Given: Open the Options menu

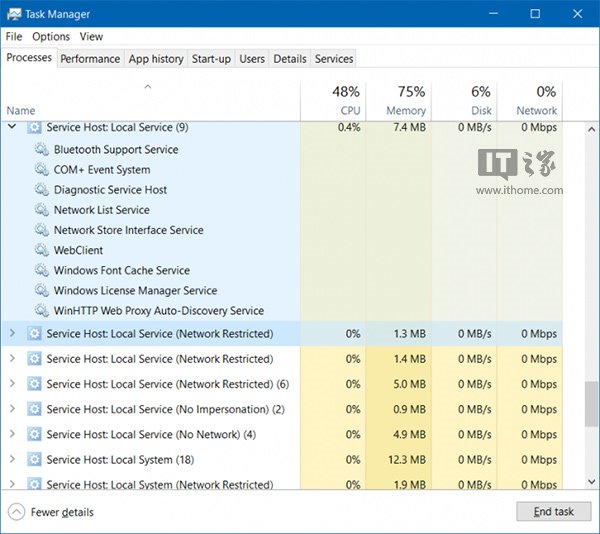Looking at the screenshot, I should click(x=51, y=36).
